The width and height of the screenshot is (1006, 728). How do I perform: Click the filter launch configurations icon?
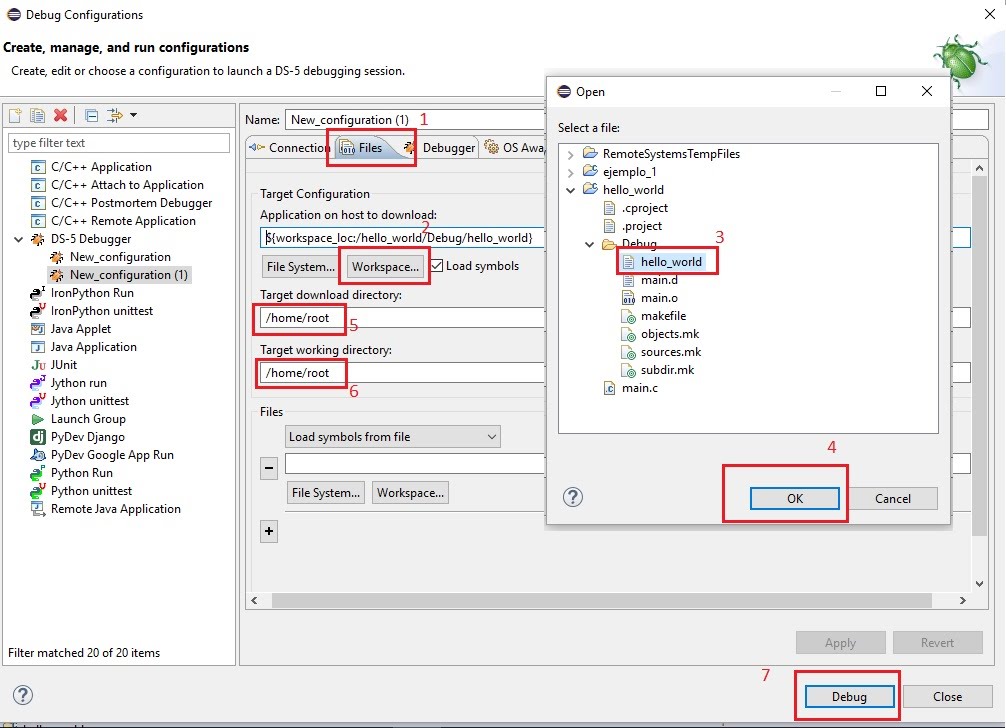coord(115,115)
